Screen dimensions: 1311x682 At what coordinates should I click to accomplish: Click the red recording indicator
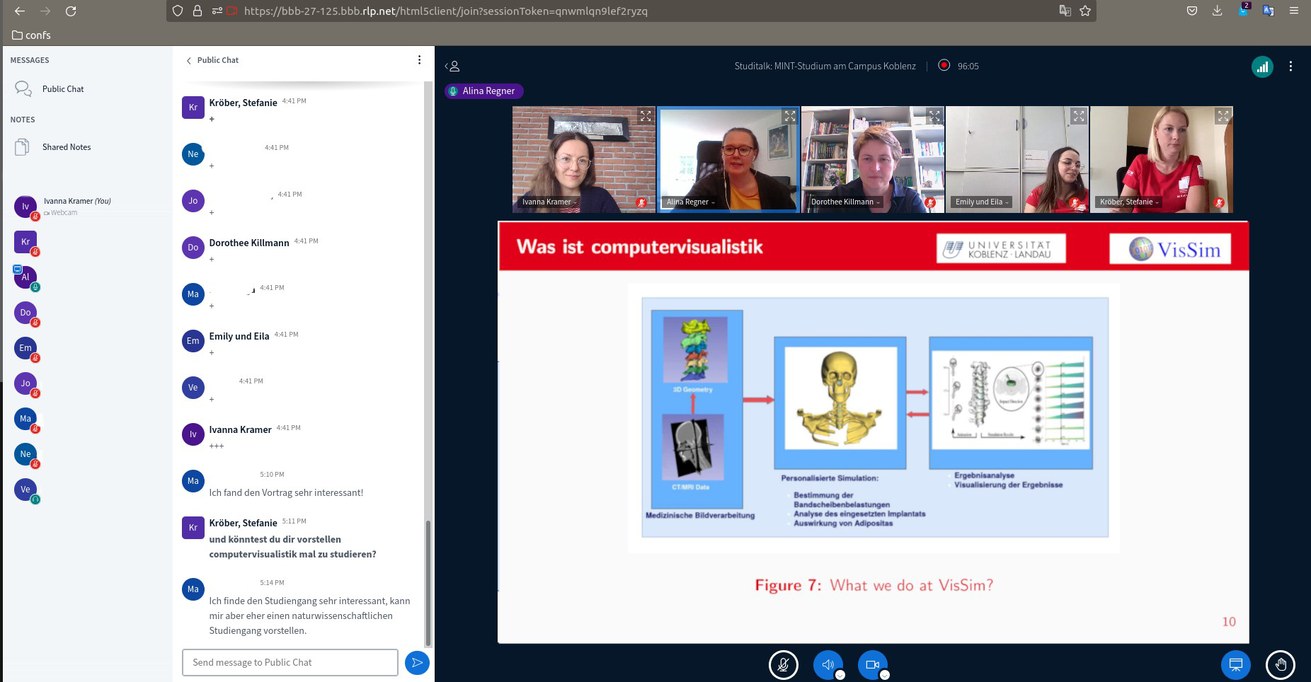(x=943, y=65)
